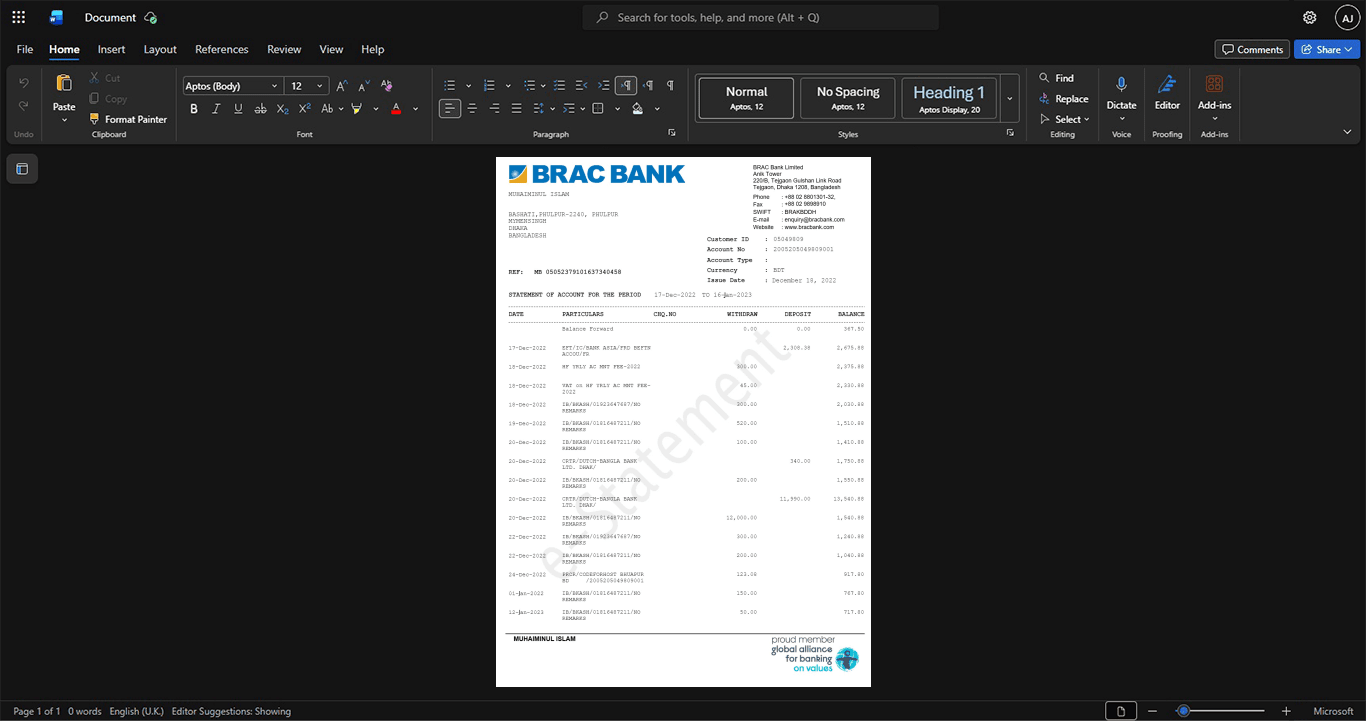Screen dimensions: 1366x721
Task: Open the font size 12 dropdown
Action: [320, 86]
